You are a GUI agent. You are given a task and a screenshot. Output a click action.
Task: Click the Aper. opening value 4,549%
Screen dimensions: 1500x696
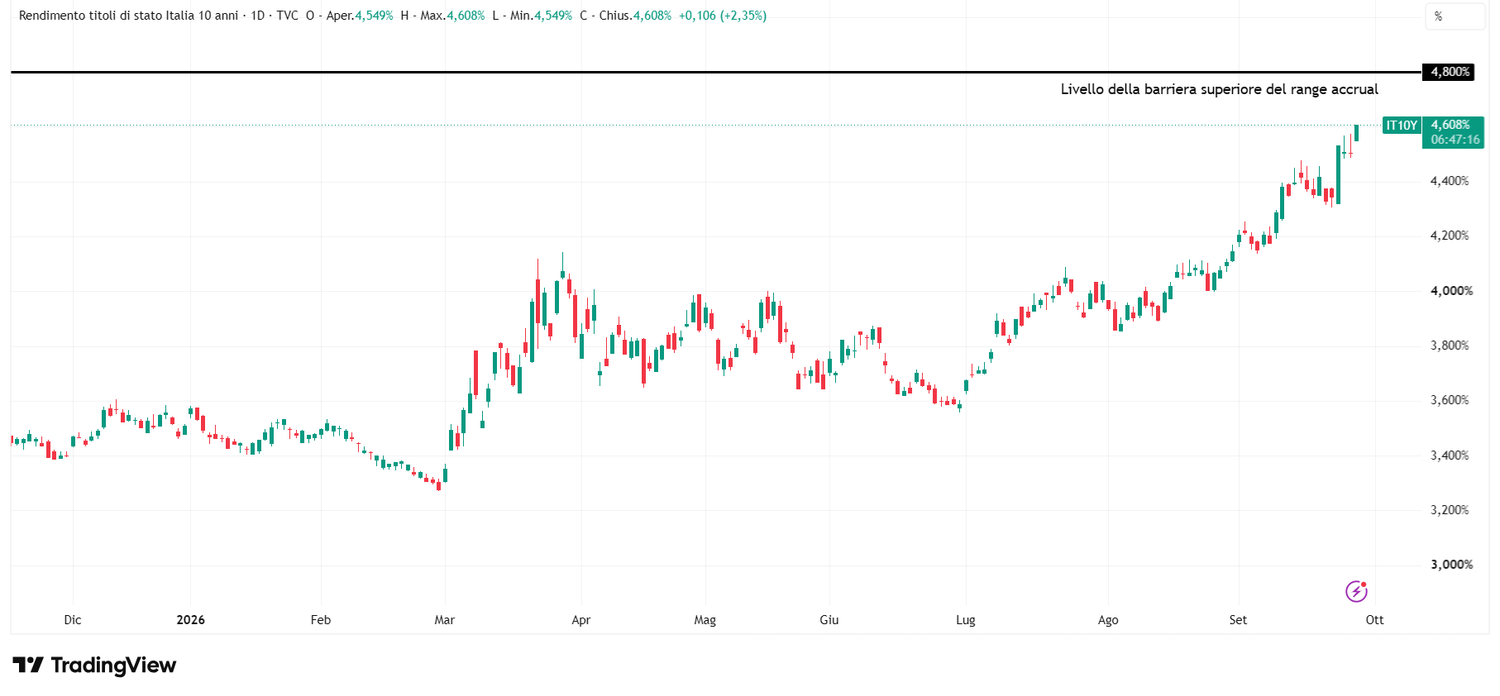click(x=374, y=16)
